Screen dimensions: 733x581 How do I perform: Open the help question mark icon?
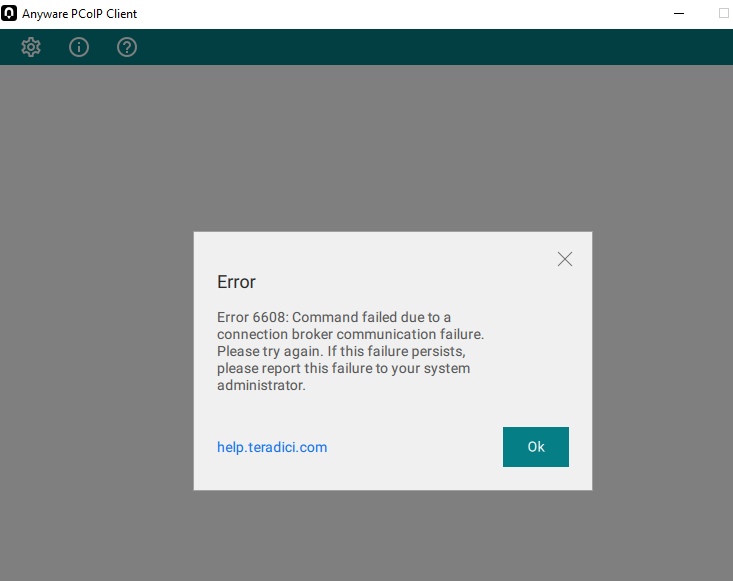point(127,47)
